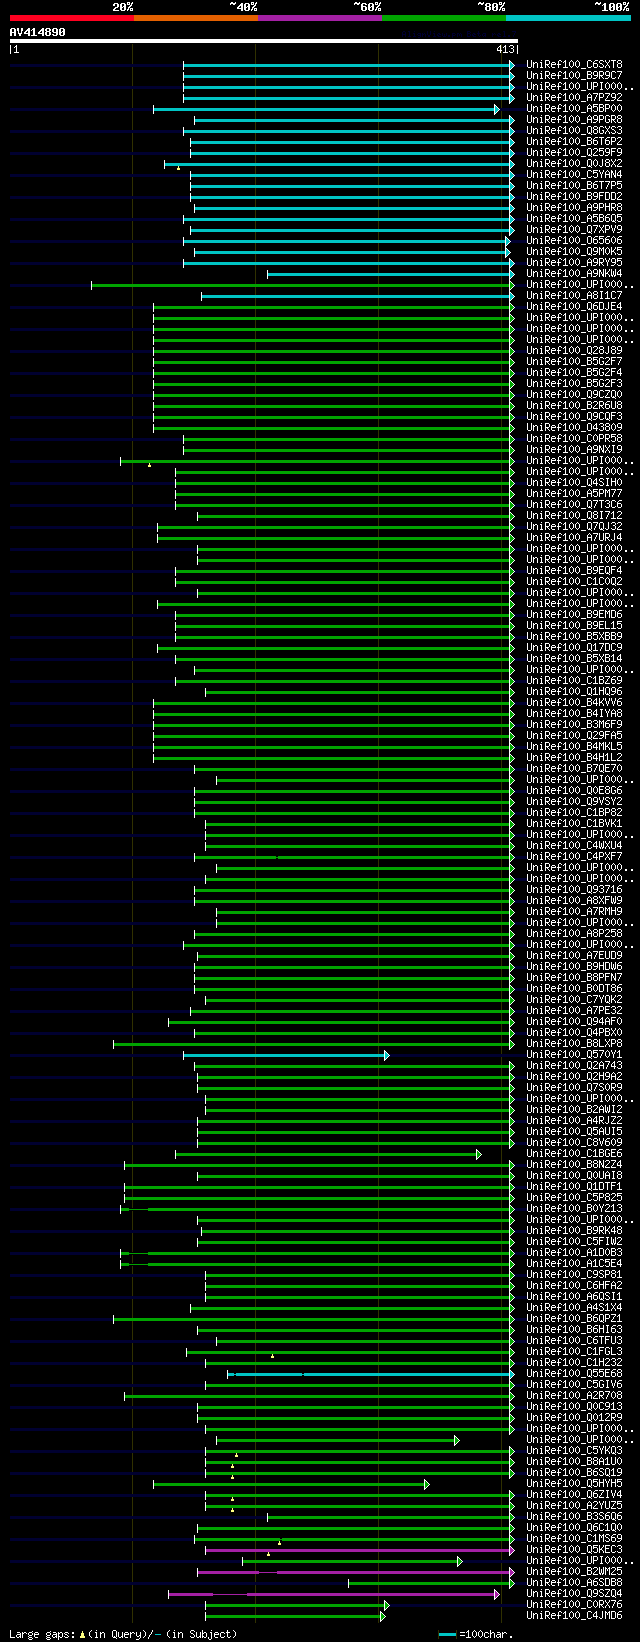Select hit label UniRef100_Q9SZQ4
The width and height of the screenshot is (640, 1642).
tap(574, 1594)
